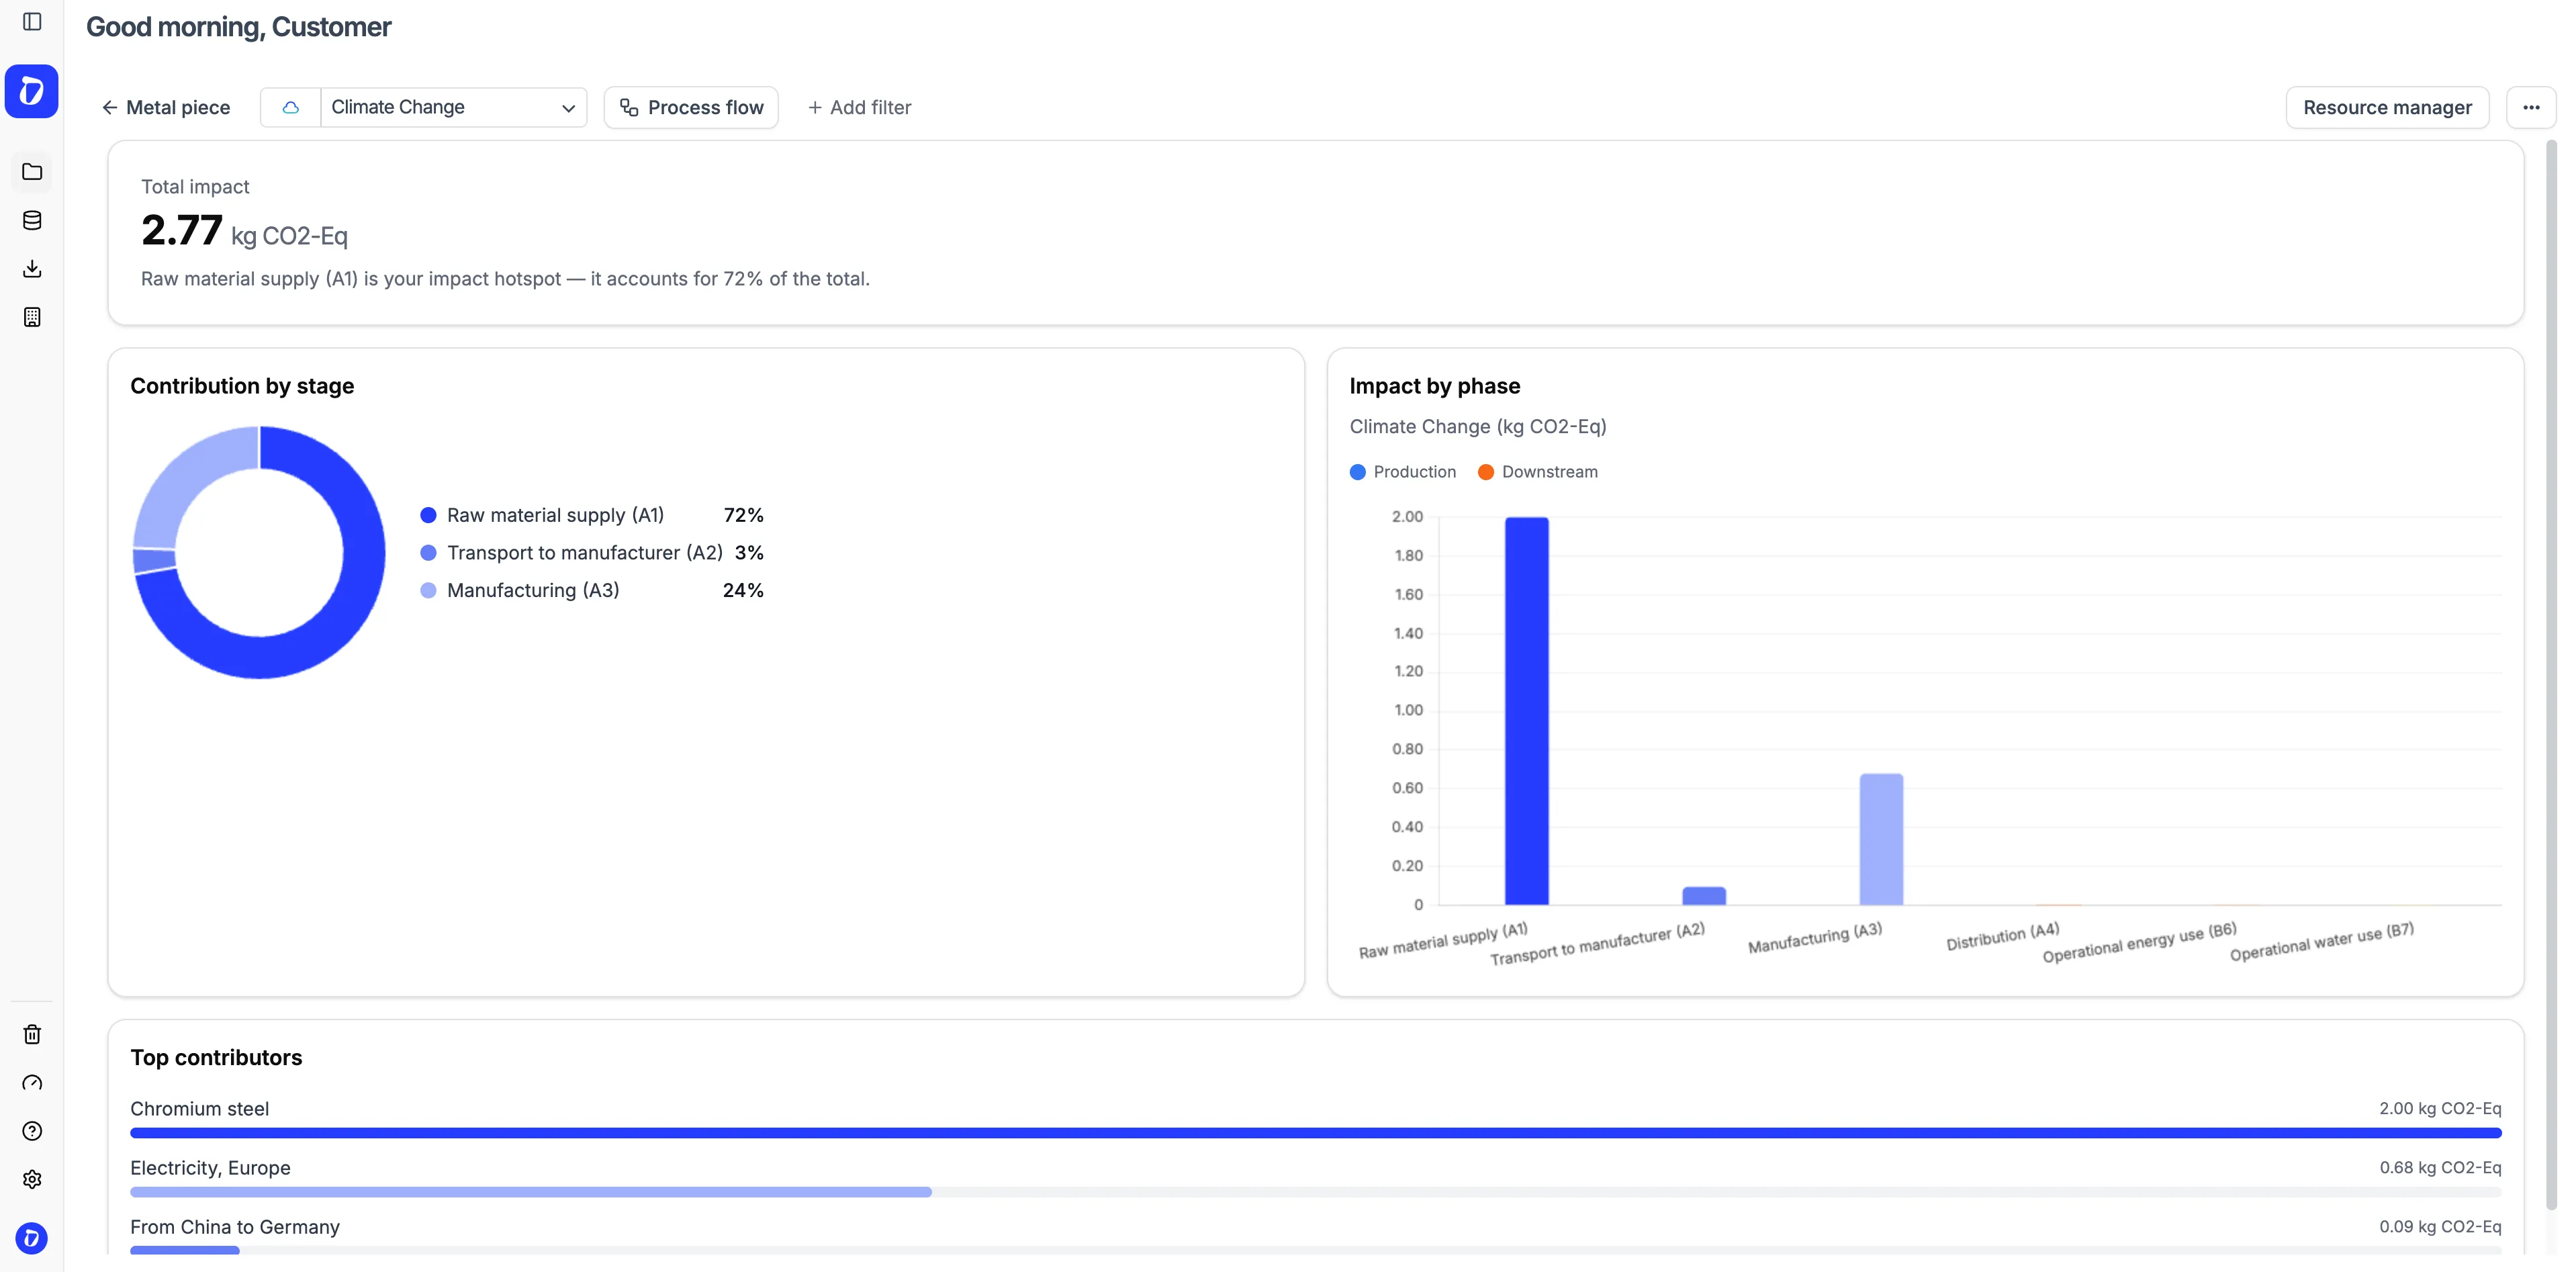Toggle Raw material supply (A1) in the donut legend
This screenshot has height=1272, width=2576.
(x=555, y=514)
